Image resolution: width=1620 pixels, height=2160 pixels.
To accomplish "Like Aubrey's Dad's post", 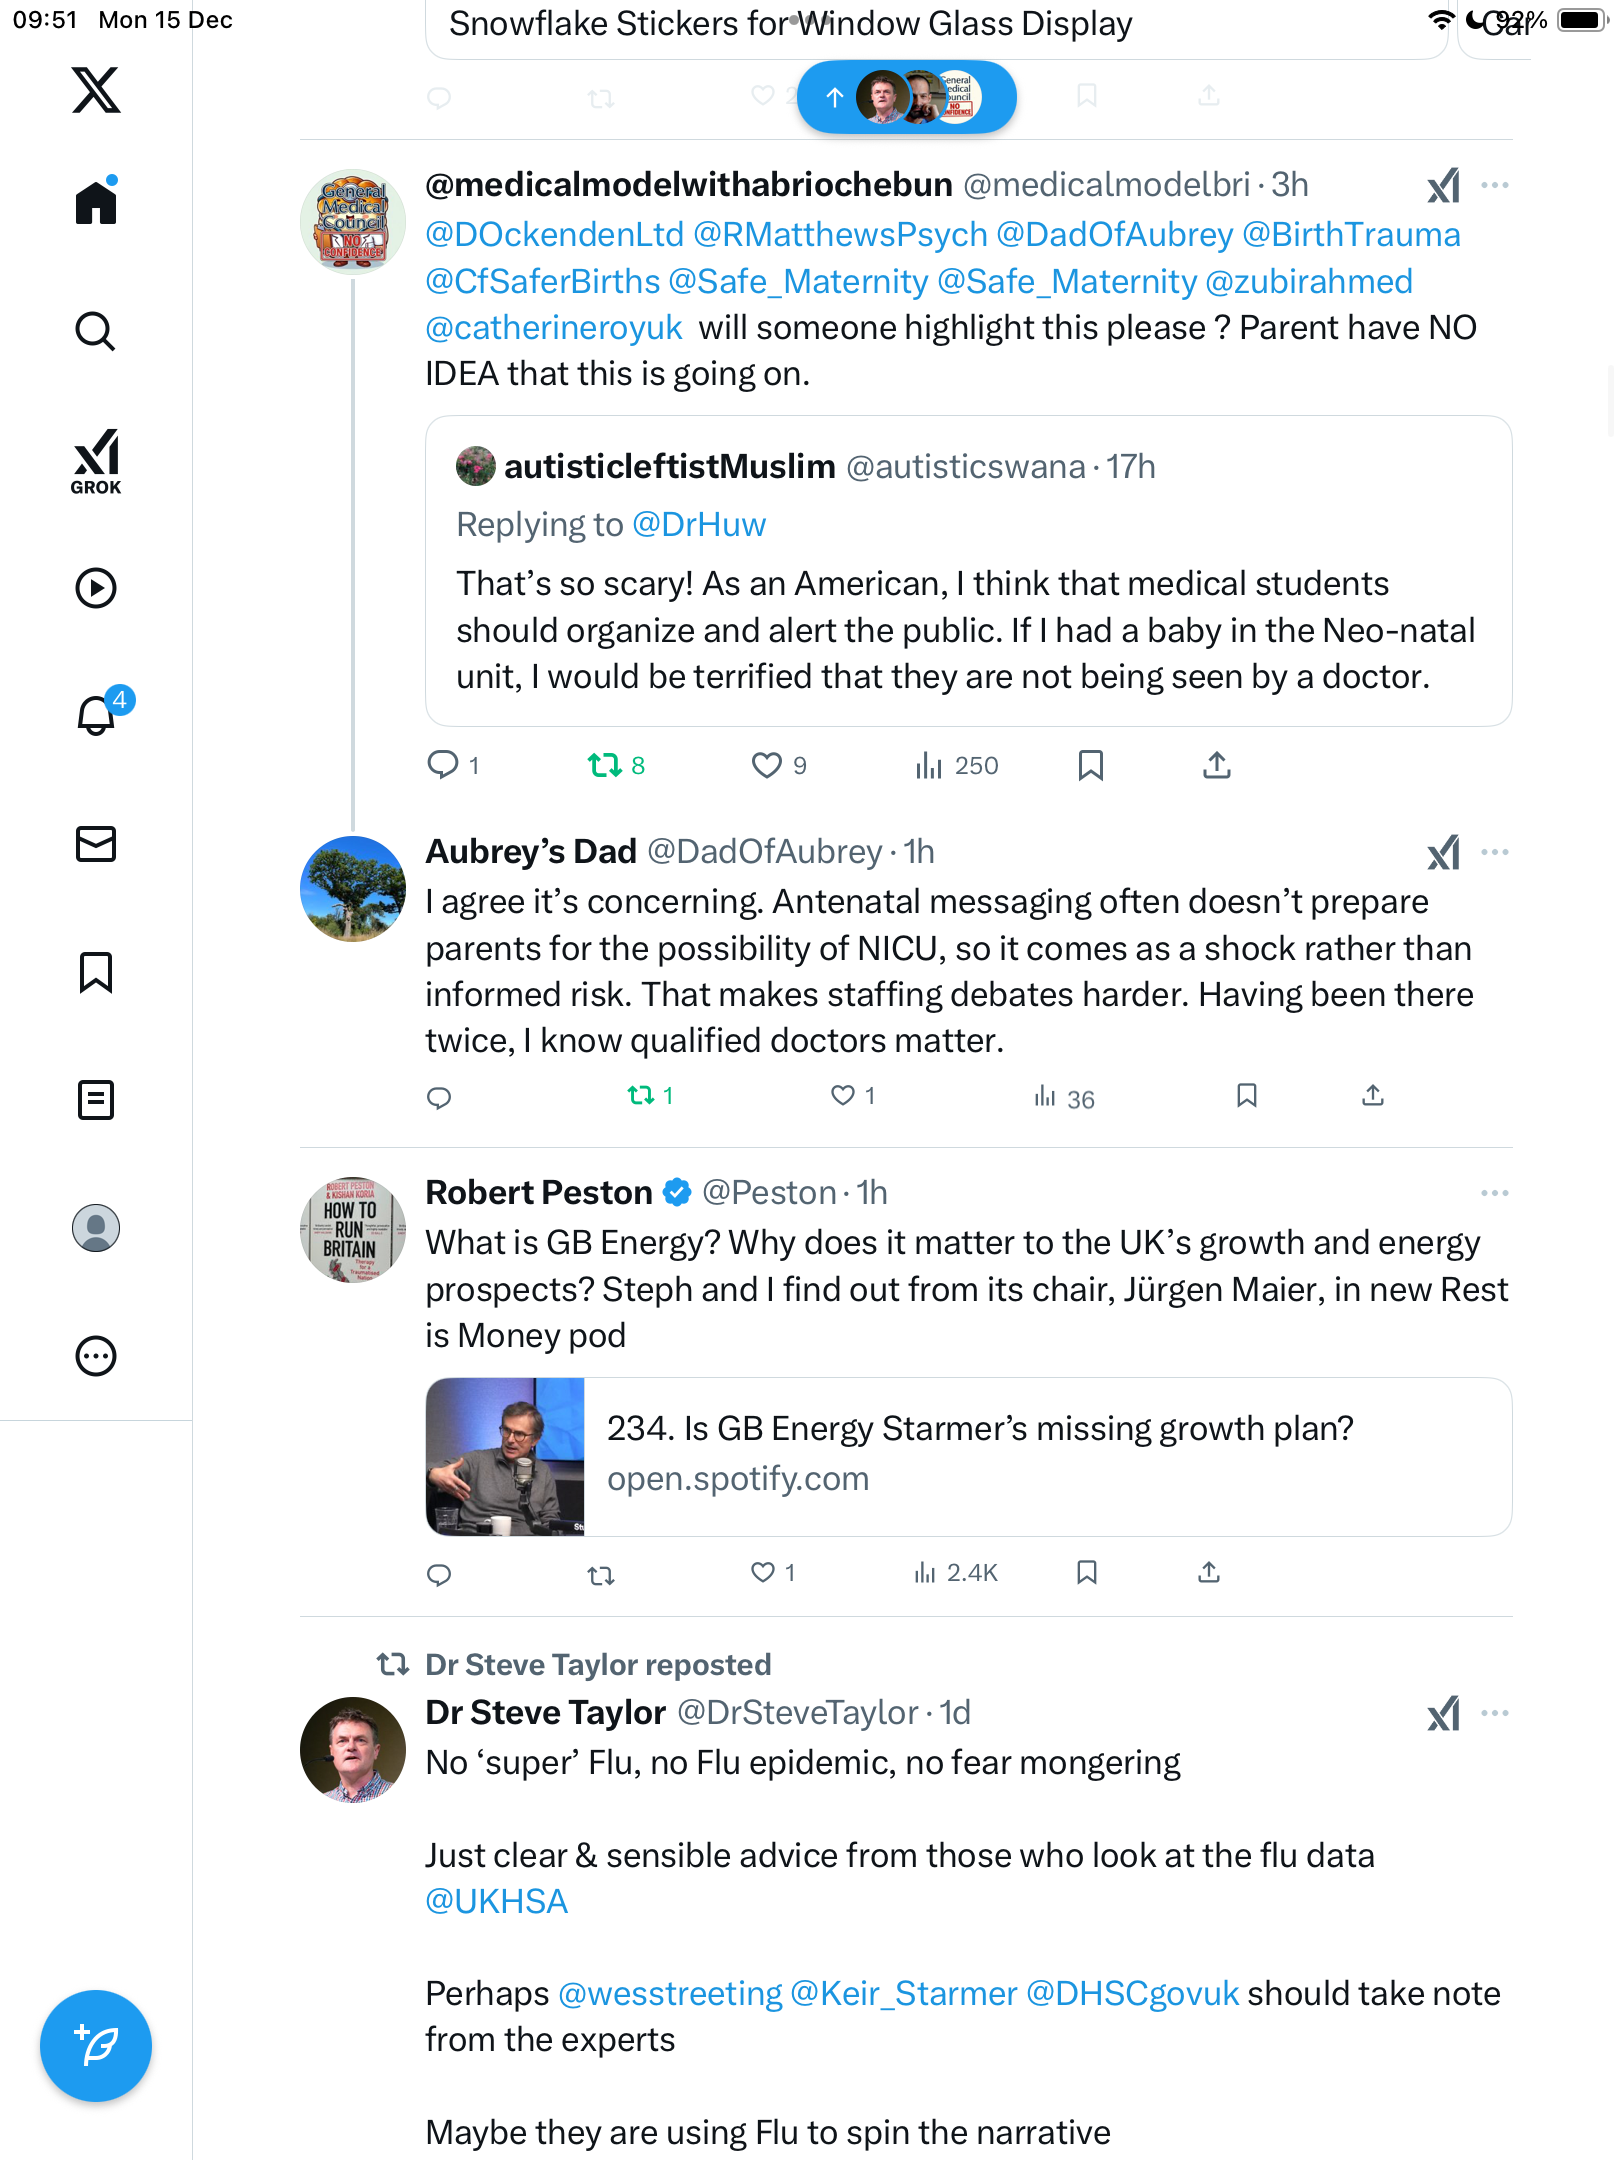I will (843, 1096).
